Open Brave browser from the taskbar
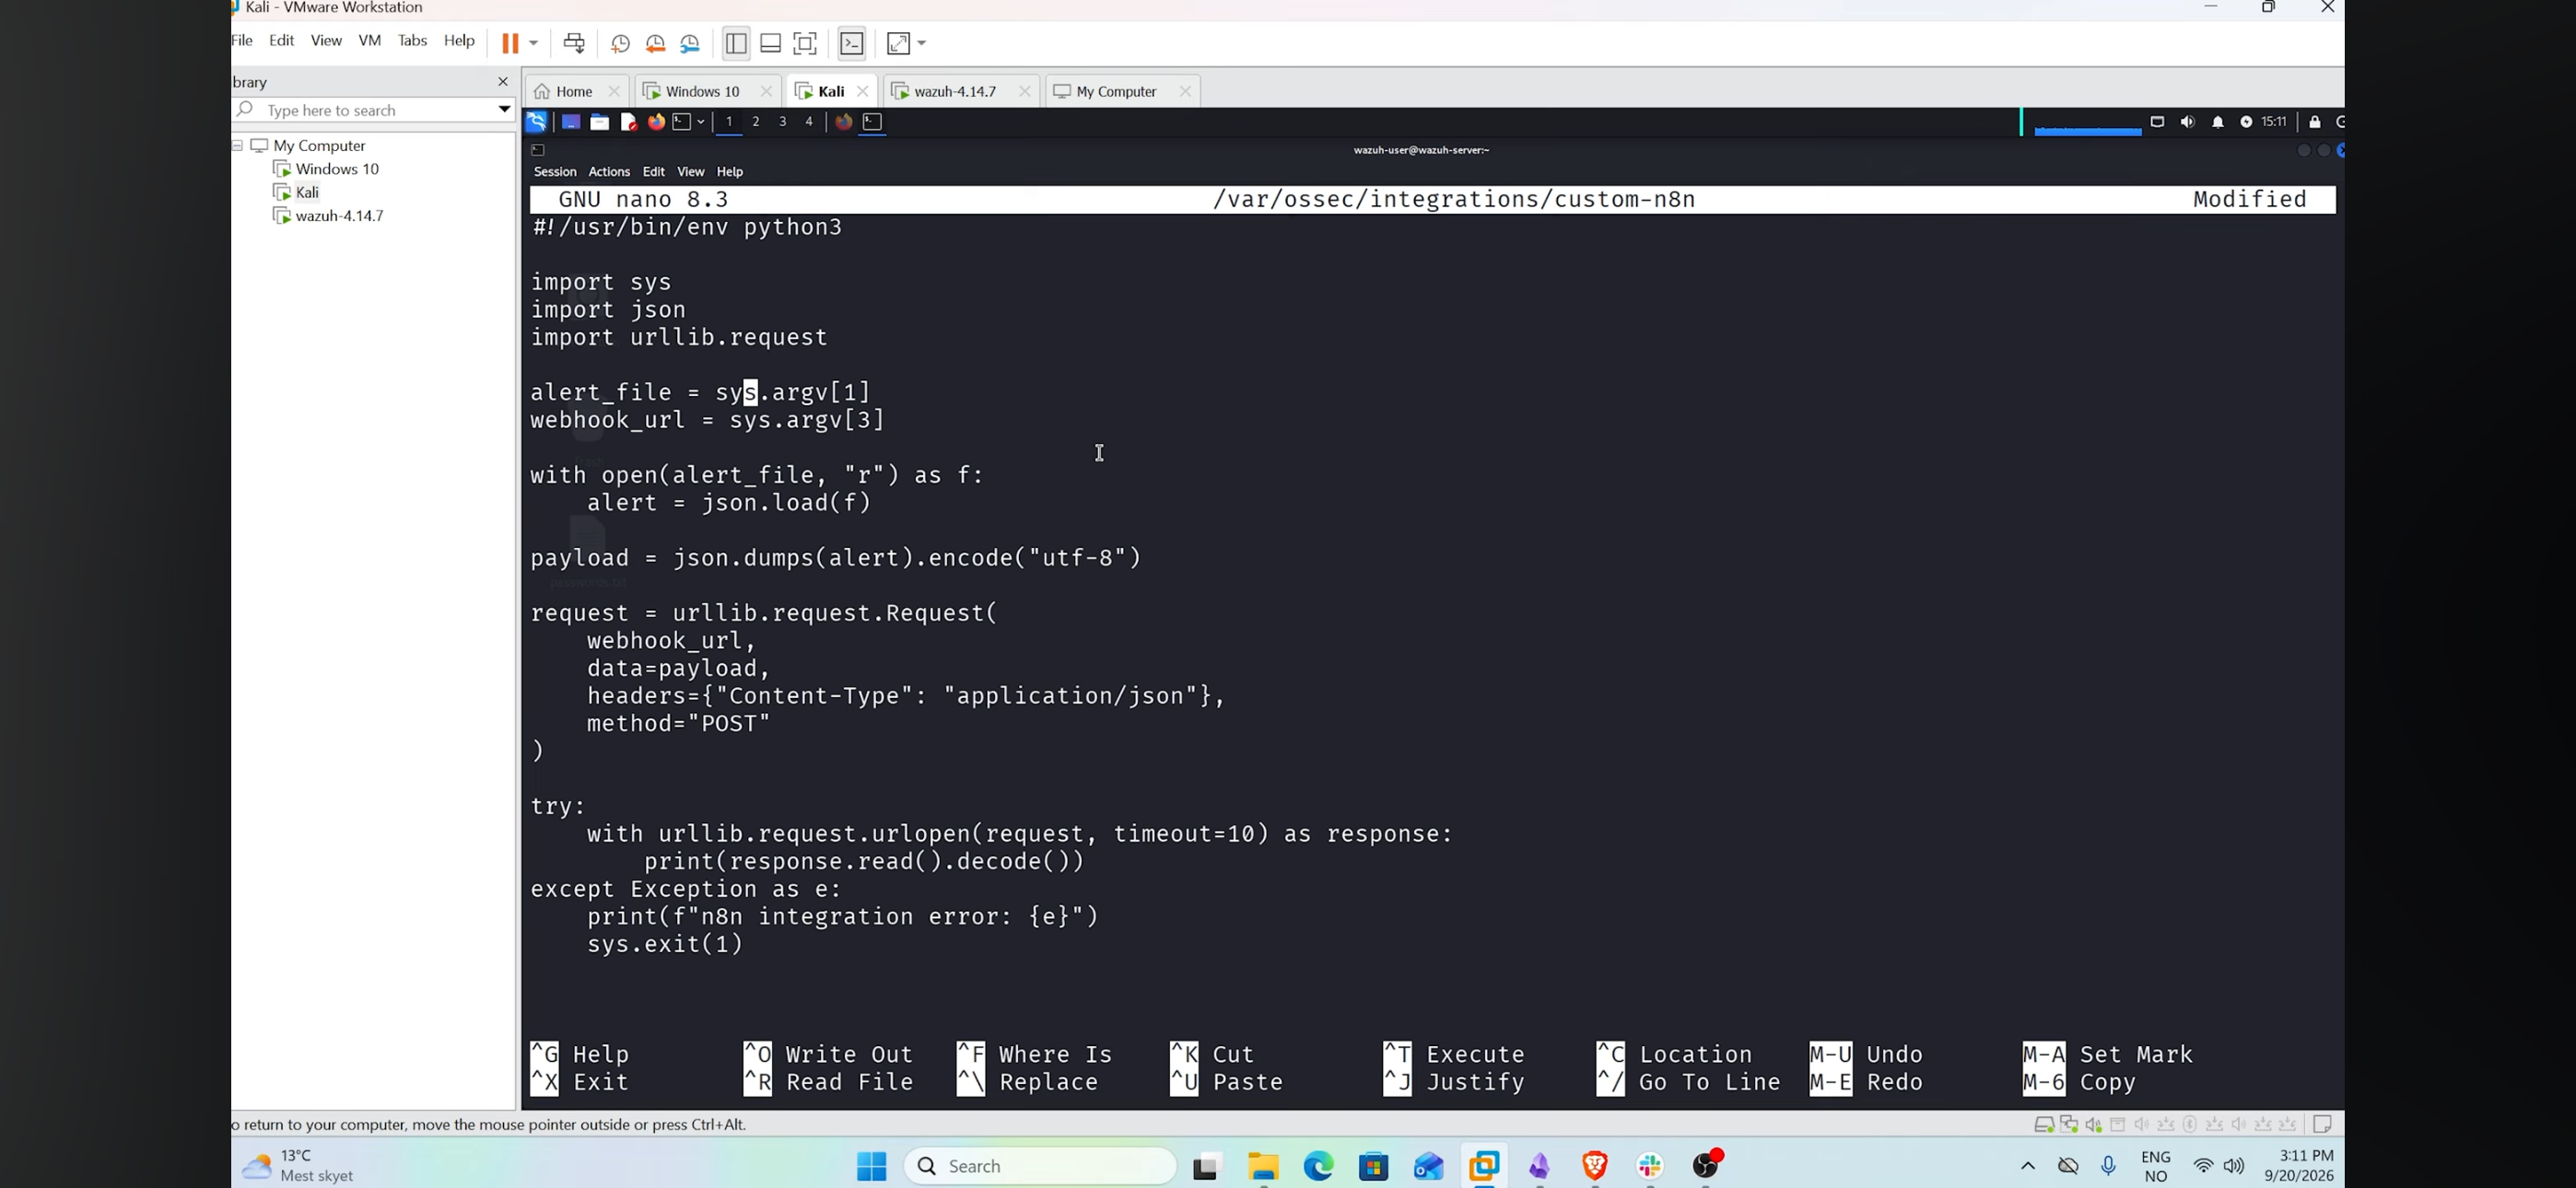 pos(1595,1166)
